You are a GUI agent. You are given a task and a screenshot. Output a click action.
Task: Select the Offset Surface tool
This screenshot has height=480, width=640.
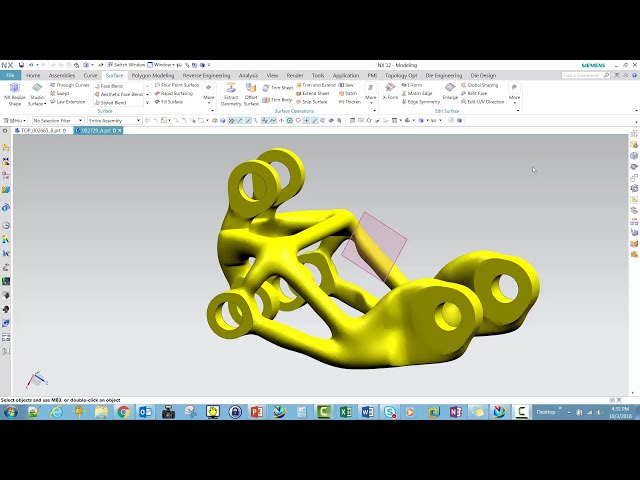pos(251,94)
